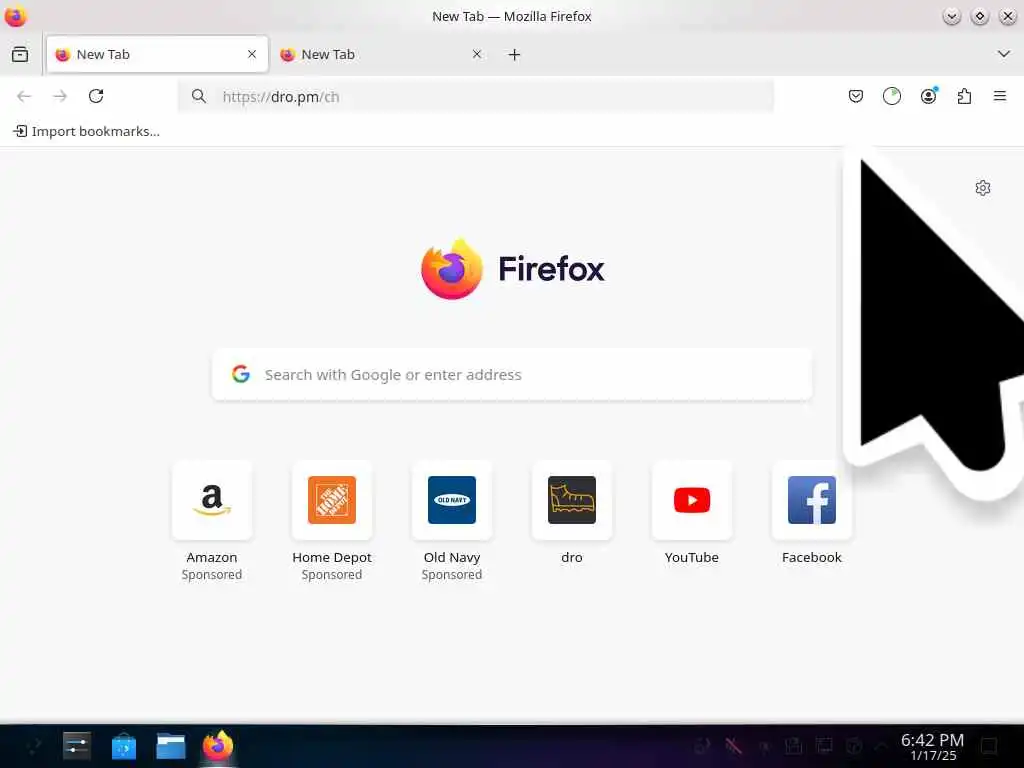The height and width of the screenshot is (768, 1024).
Task: Open the hamburger application menu
Action: coord(1000,97)
